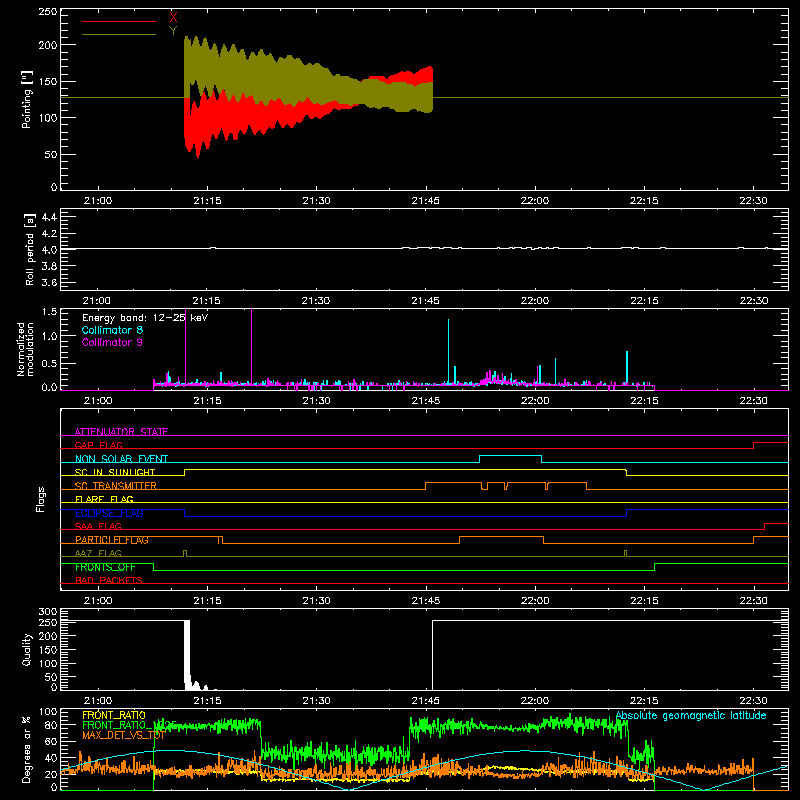This screenshot has height=800, width=800.
Task: Click the 0.5 tick on modulation axis
Action: coord(49,363)
